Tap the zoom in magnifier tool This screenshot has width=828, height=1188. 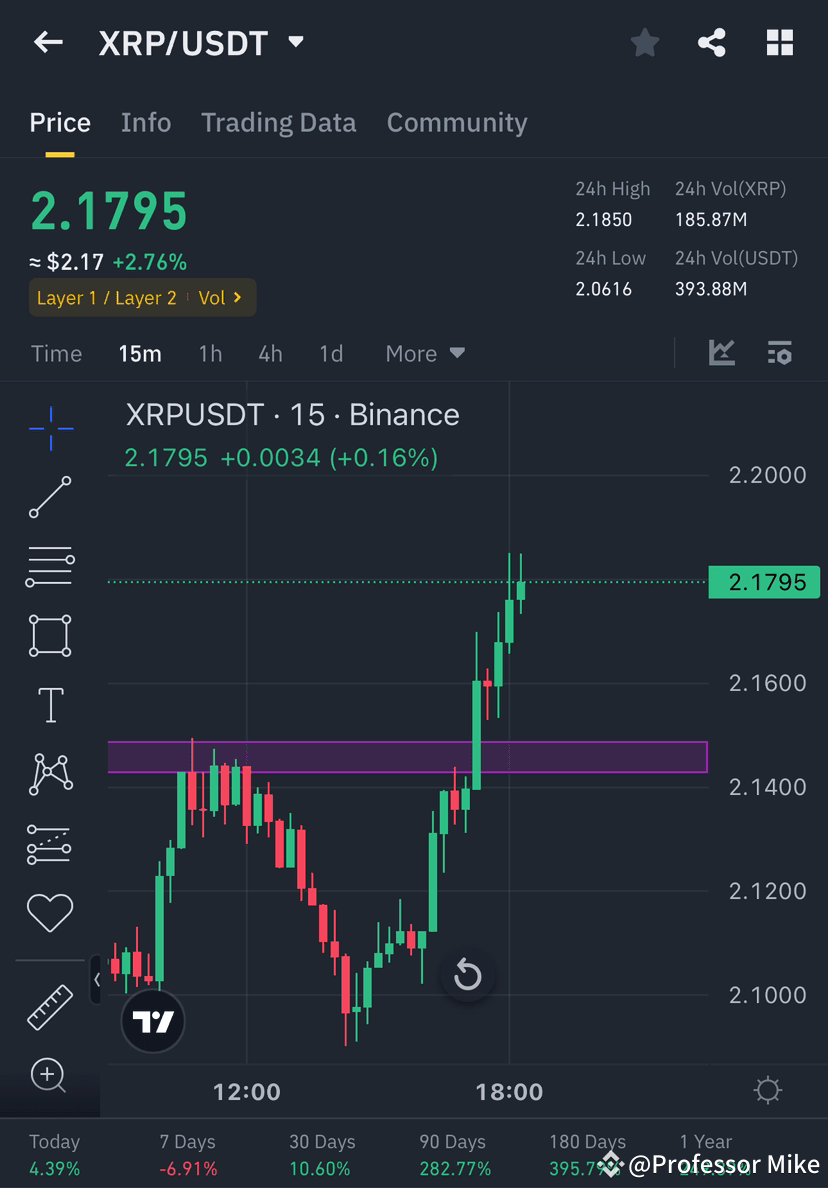[x=48, y=1076]
